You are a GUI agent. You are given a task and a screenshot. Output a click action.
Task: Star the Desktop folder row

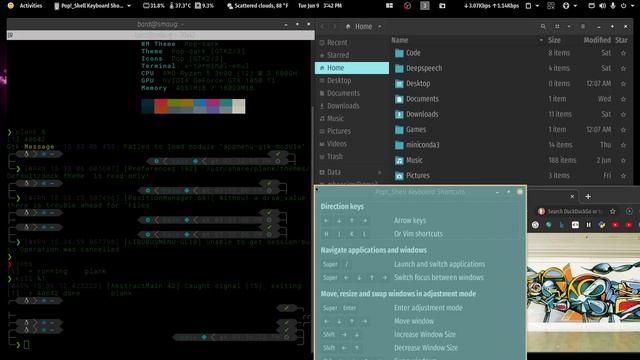[623, 84]
